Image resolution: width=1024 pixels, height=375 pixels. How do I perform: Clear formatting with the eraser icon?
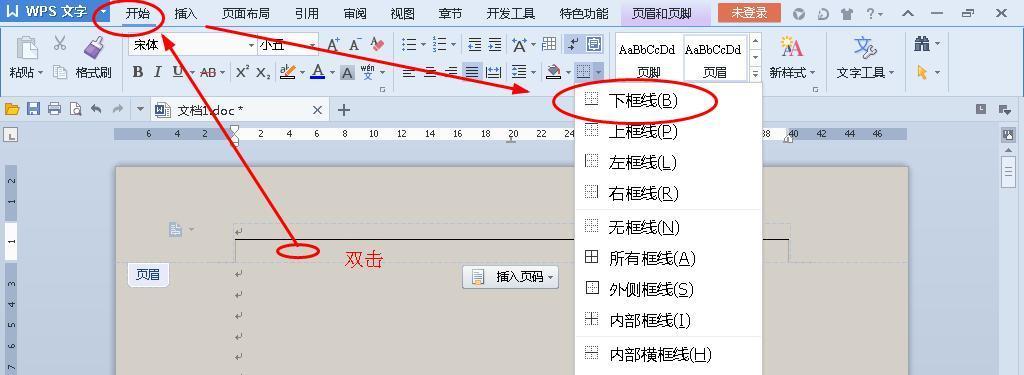[x=377, y=44]
